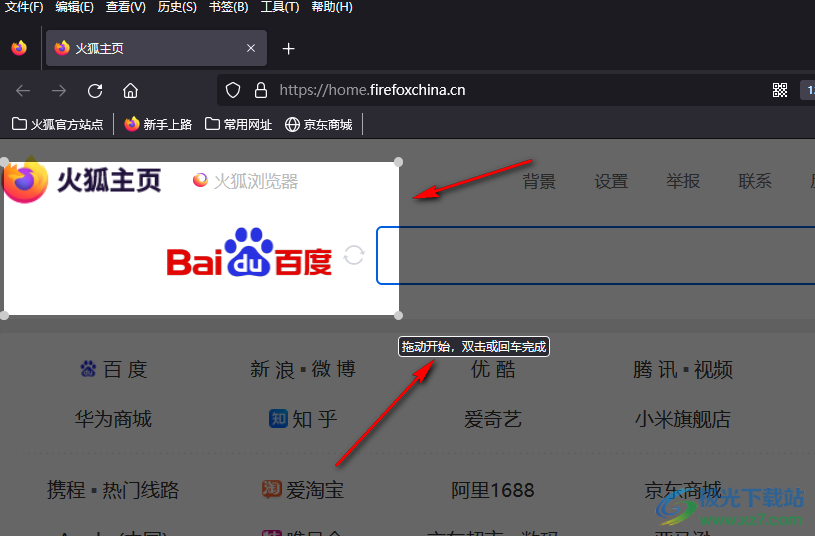Open the 编辑(E) menu

tap(74, 7)
